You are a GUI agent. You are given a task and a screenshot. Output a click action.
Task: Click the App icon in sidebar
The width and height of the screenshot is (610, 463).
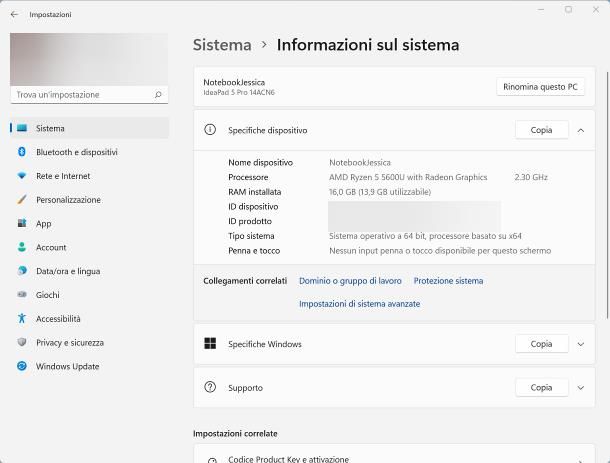point(22,223)
